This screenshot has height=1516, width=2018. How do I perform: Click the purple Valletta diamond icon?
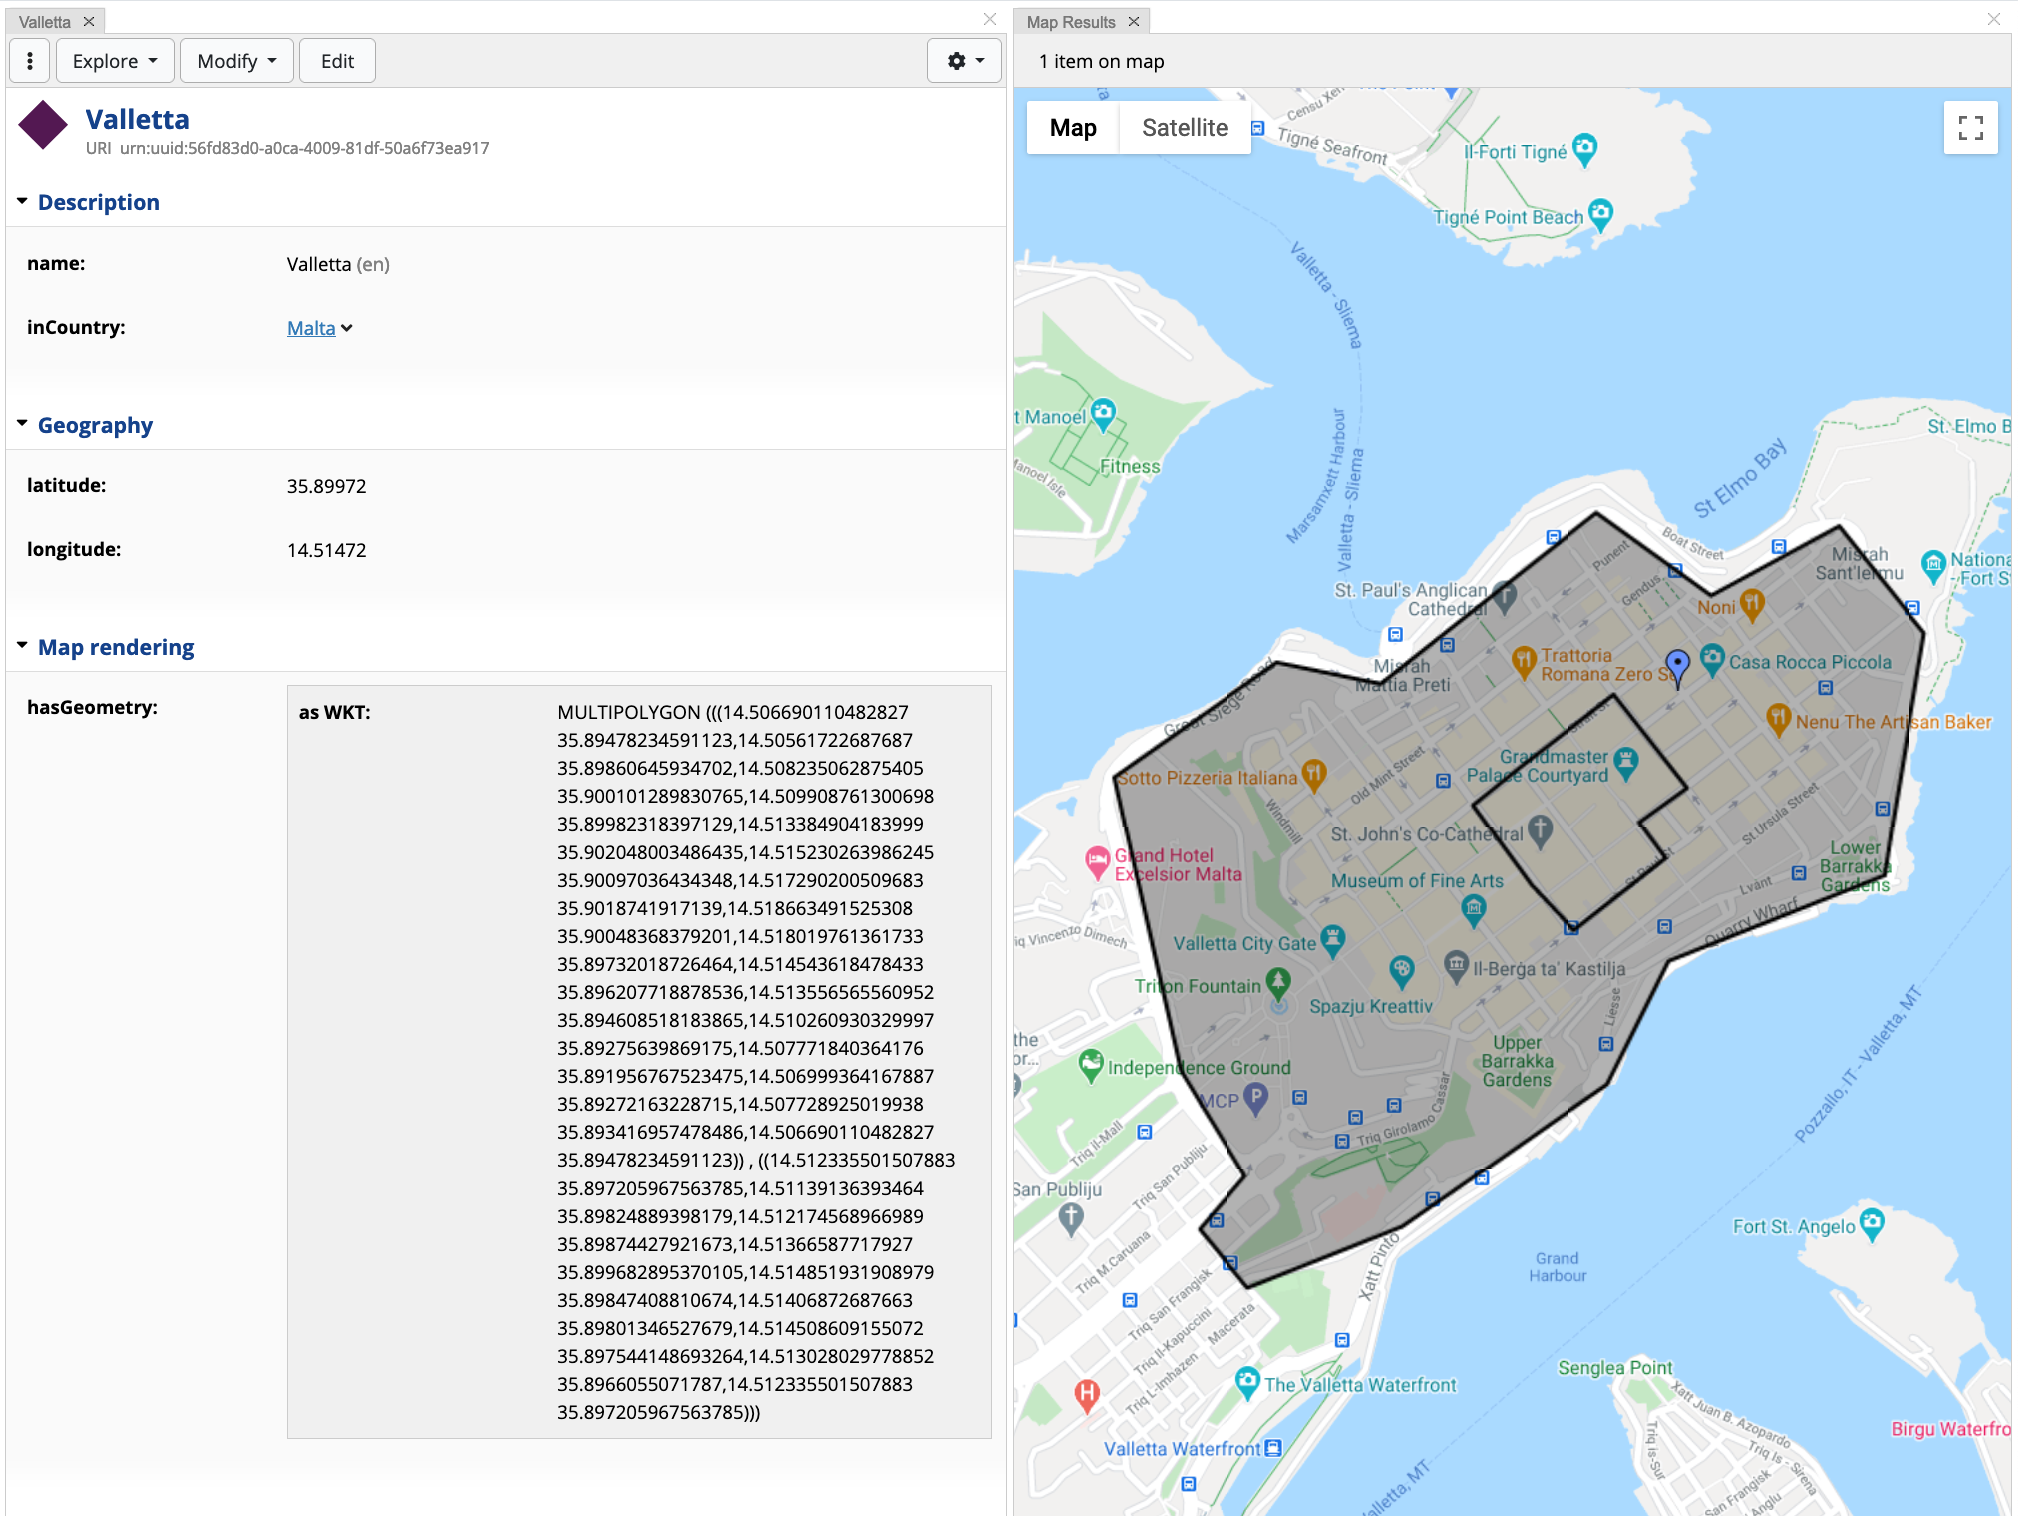click(x=43, y=126)
